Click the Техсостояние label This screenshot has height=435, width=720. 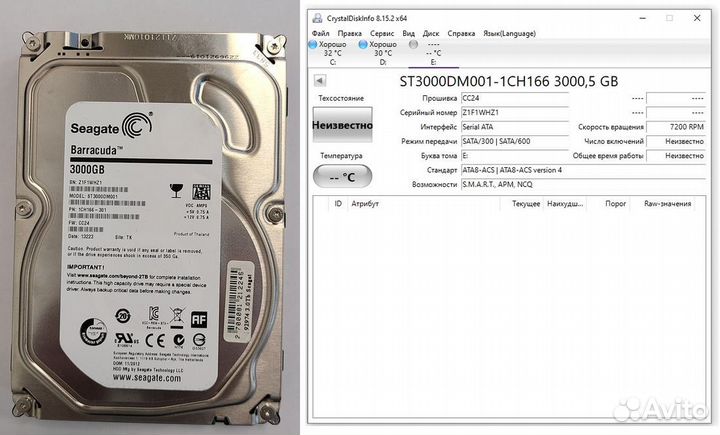341,98
